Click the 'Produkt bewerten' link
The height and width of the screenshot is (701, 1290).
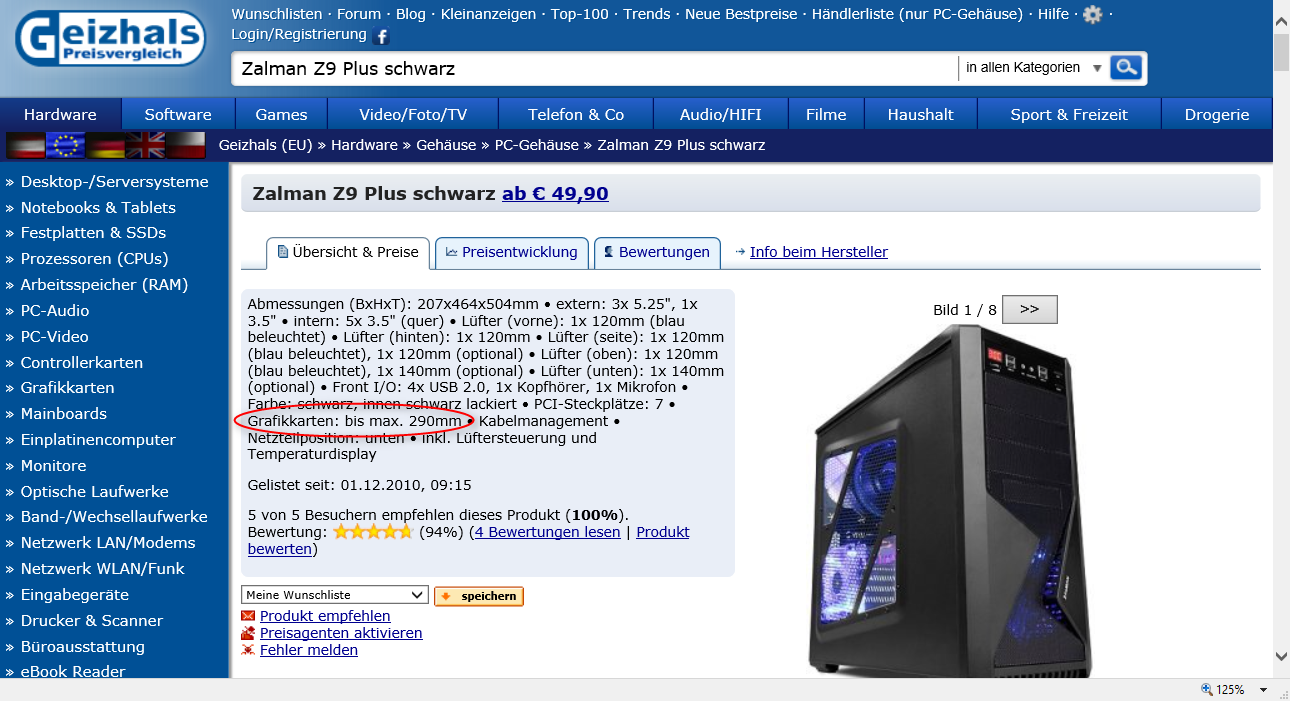(469, 540)
